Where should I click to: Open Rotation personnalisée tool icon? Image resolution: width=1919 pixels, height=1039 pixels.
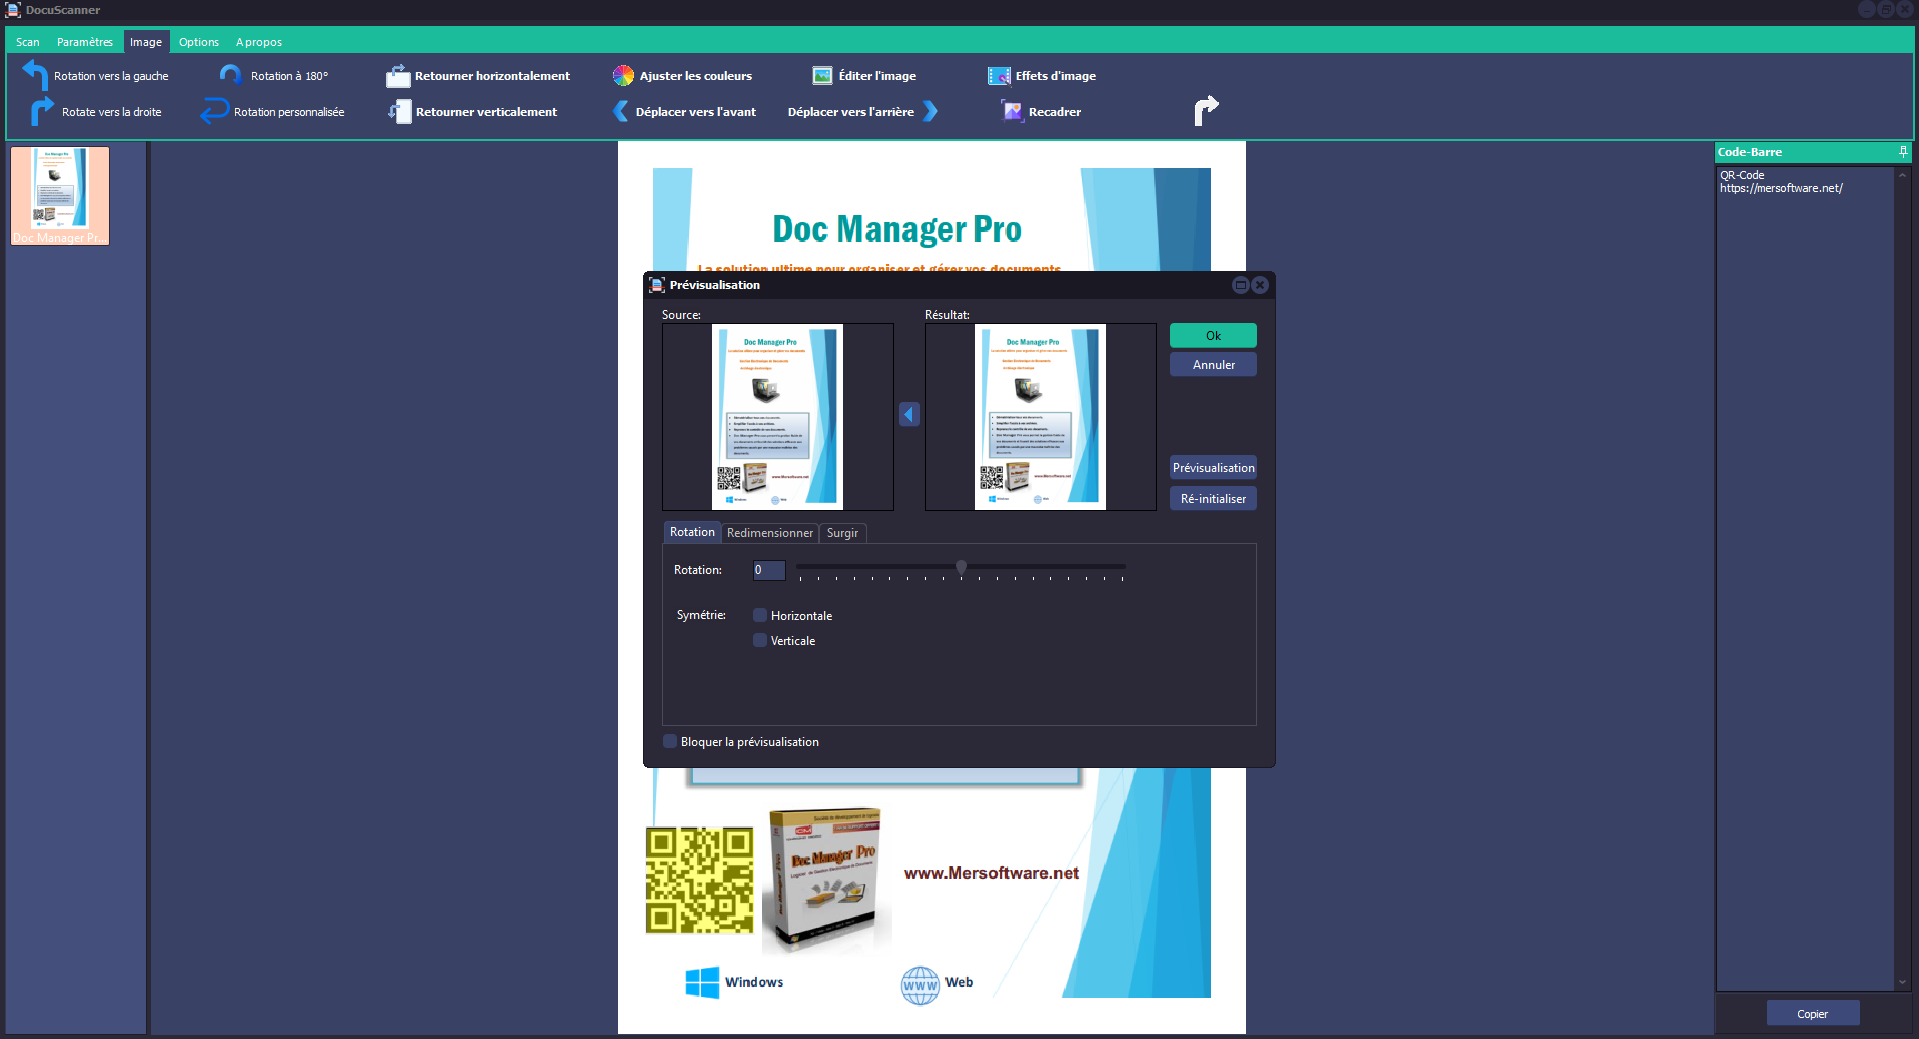[214, 111]
